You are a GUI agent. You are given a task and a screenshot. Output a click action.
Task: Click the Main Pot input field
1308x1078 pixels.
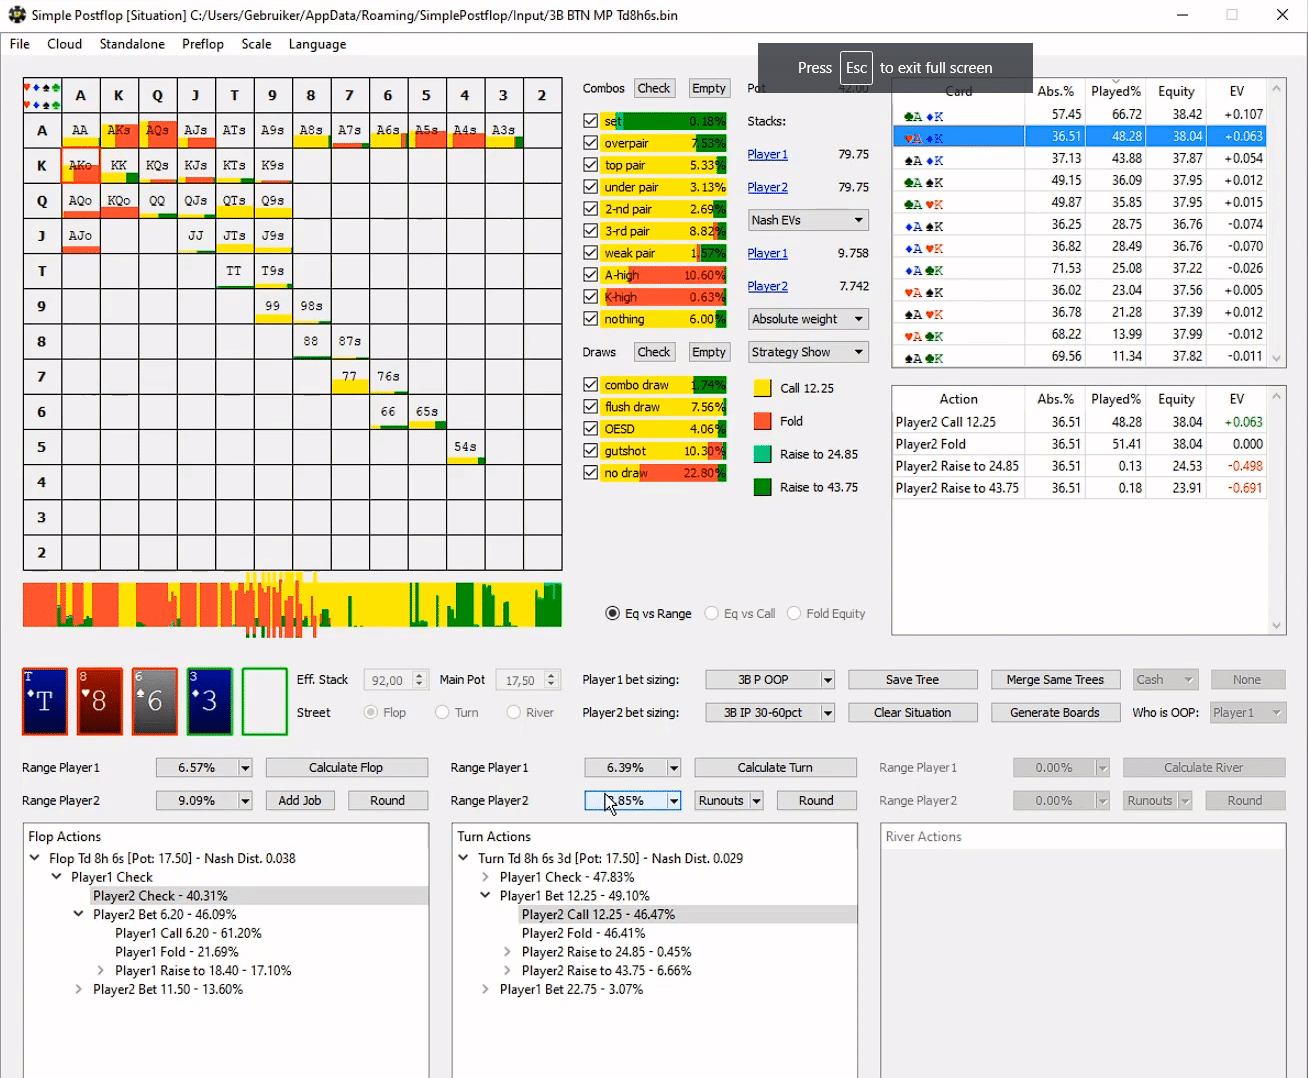click(x=520, y=680)
